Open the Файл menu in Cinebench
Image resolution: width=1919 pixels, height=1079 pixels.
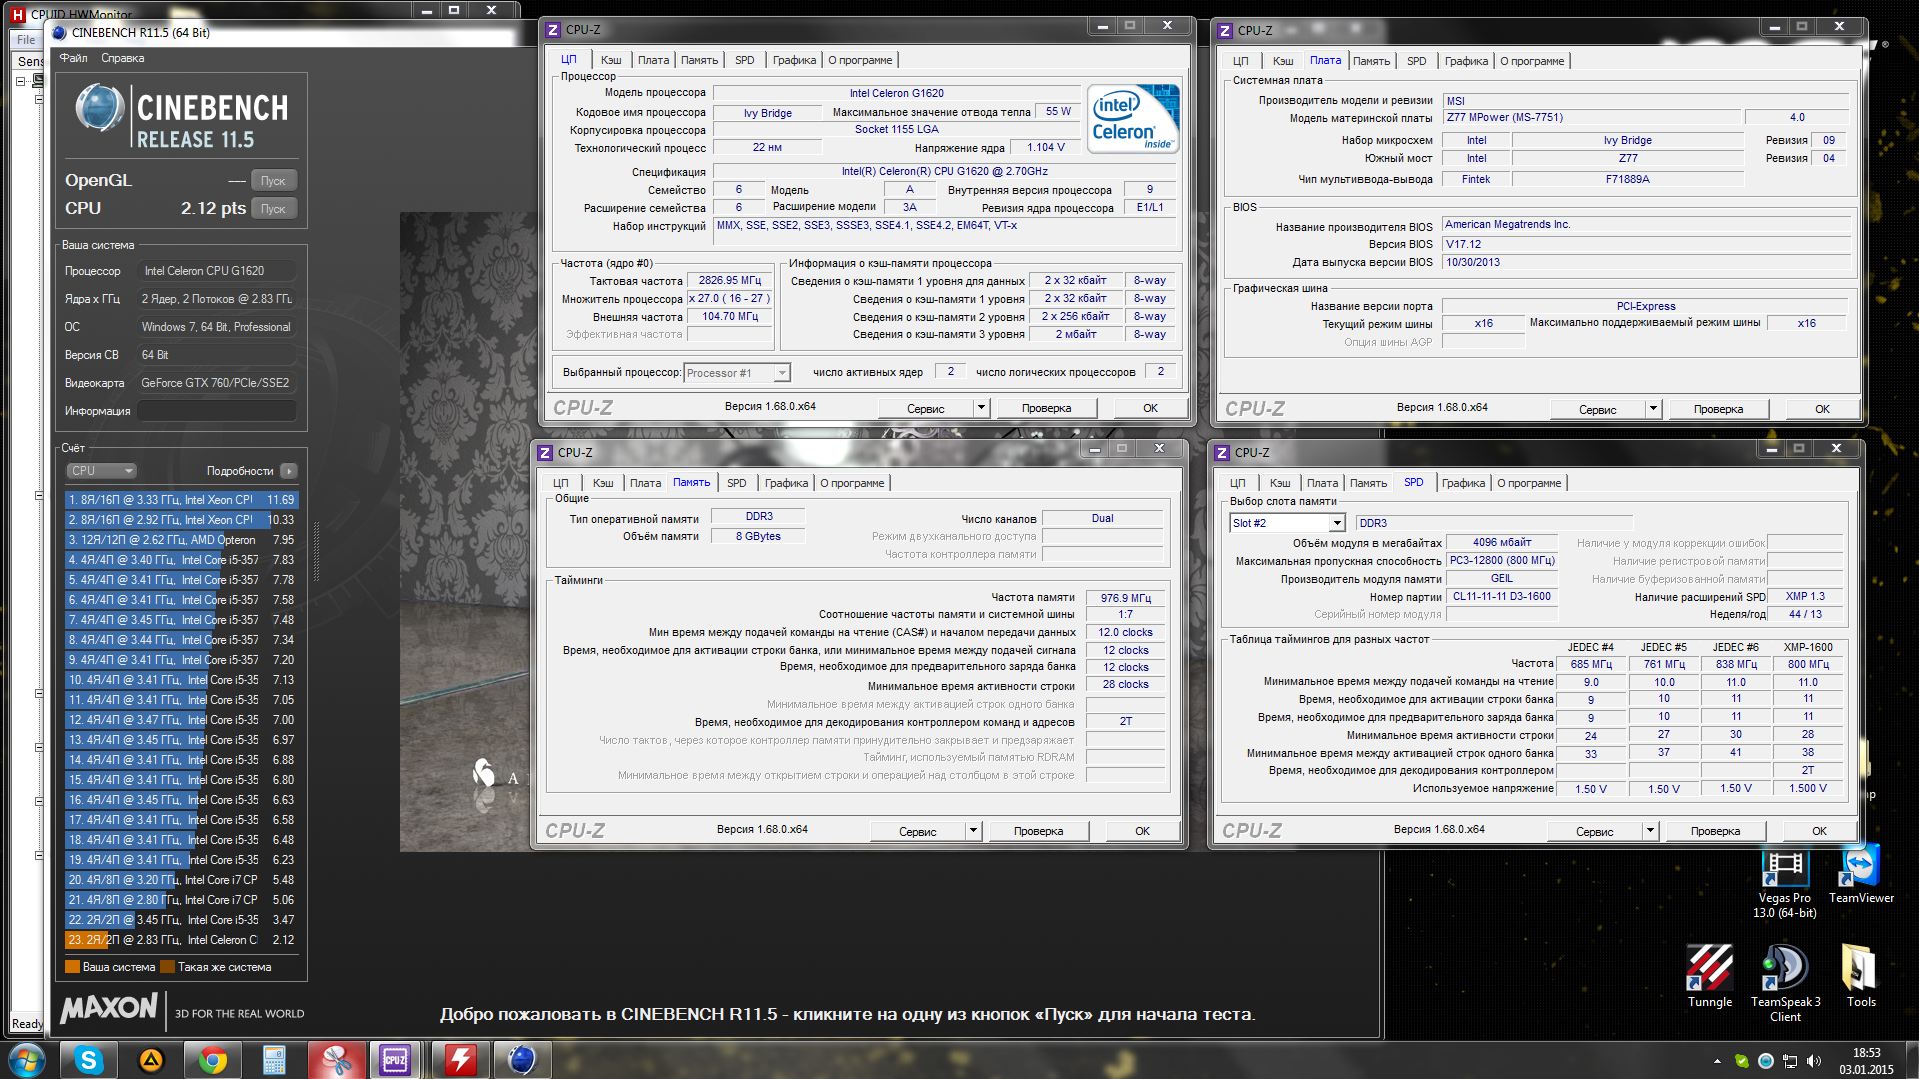tap(74, 58)
